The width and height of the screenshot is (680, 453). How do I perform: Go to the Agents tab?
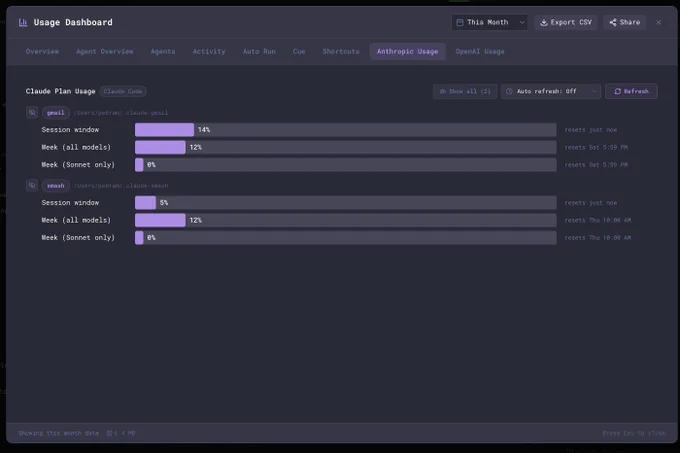pos(163,51)
